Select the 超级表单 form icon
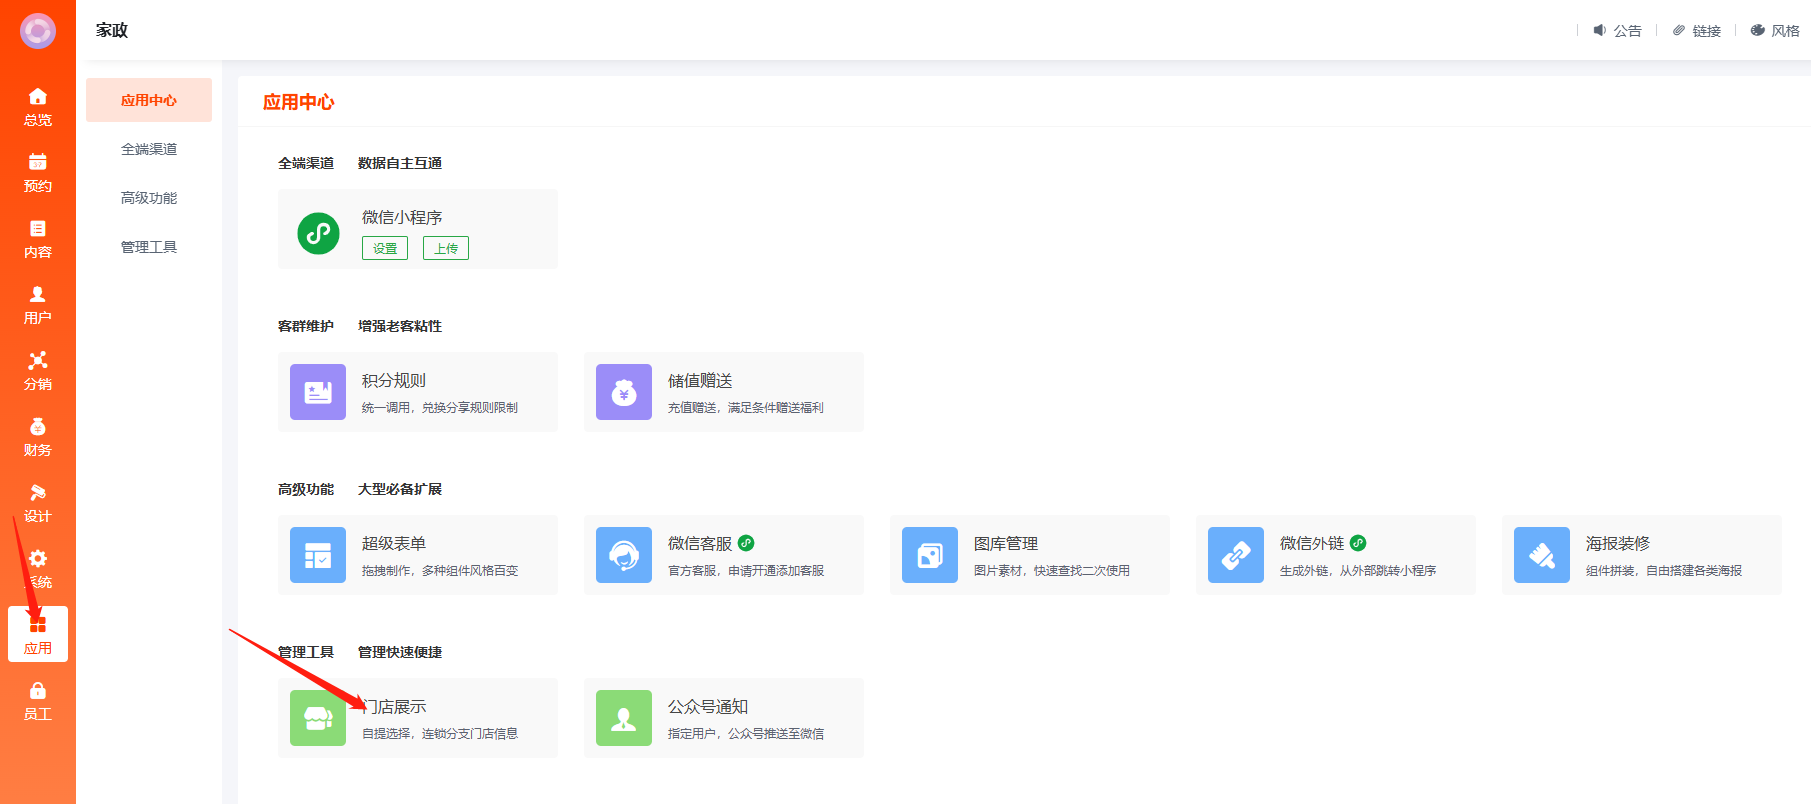 pos(318,555)
